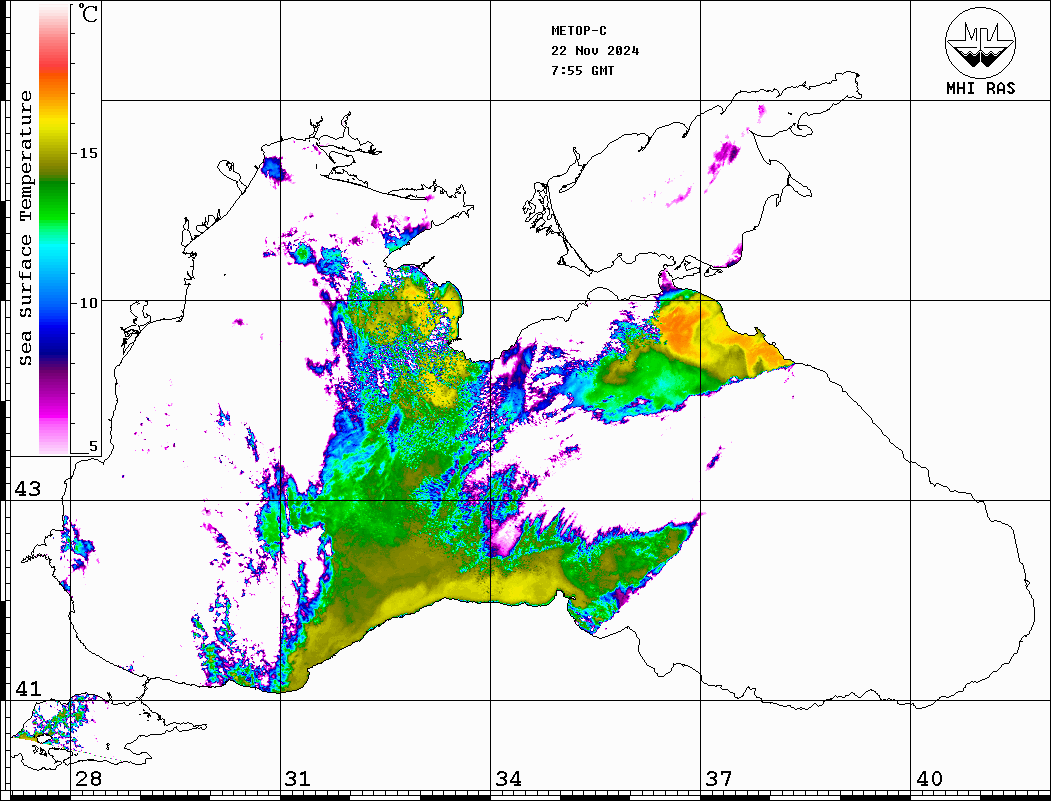Click the date '22 Nov 2024'
This screenshot has height=801, width=1051.
point(595,51)
